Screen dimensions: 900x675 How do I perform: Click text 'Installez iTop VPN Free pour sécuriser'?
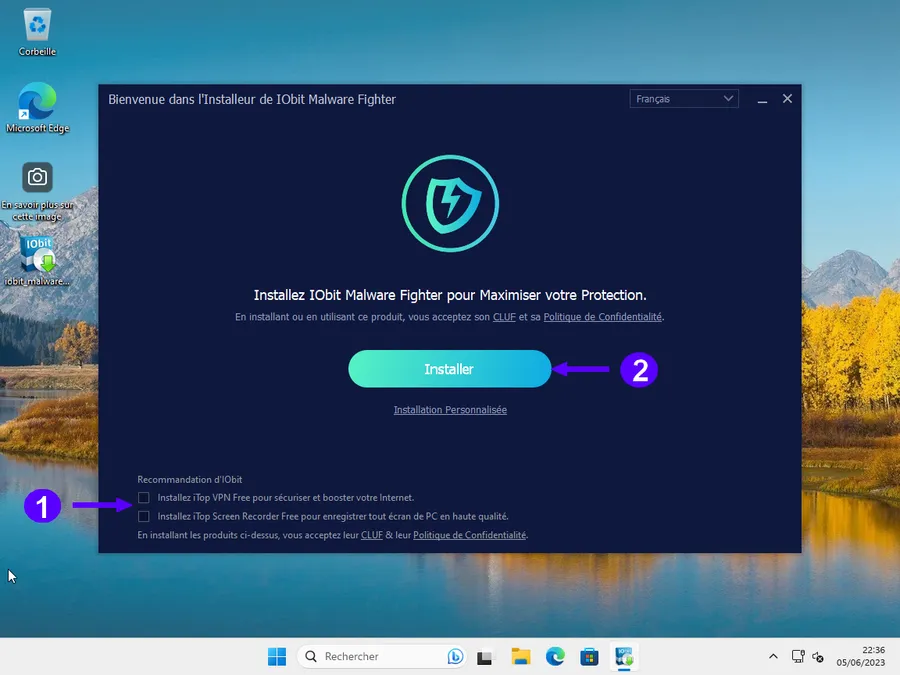(x=285, y=498)
